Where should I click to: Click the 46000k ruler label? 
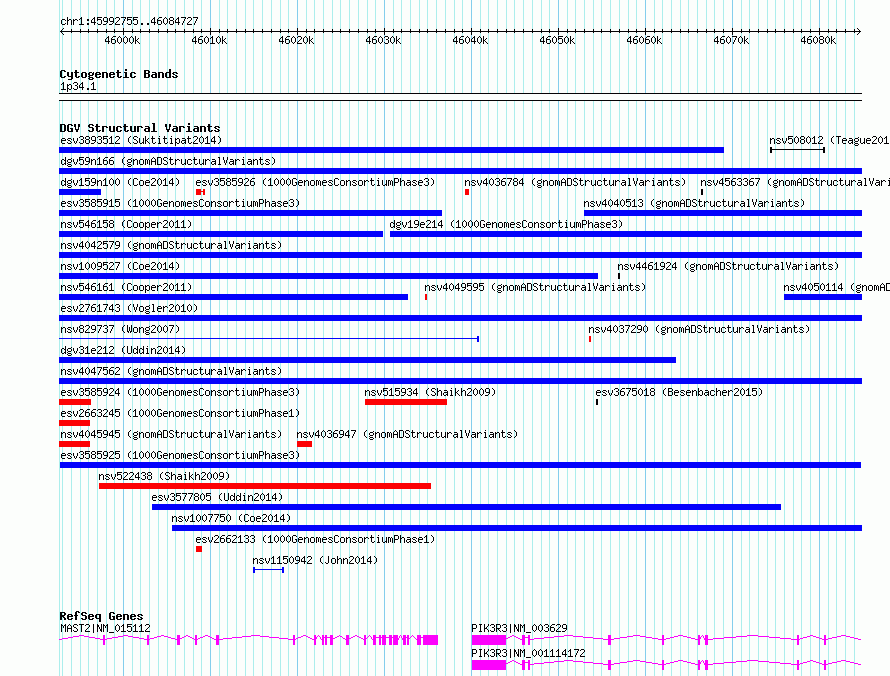[x=122, y=40]
